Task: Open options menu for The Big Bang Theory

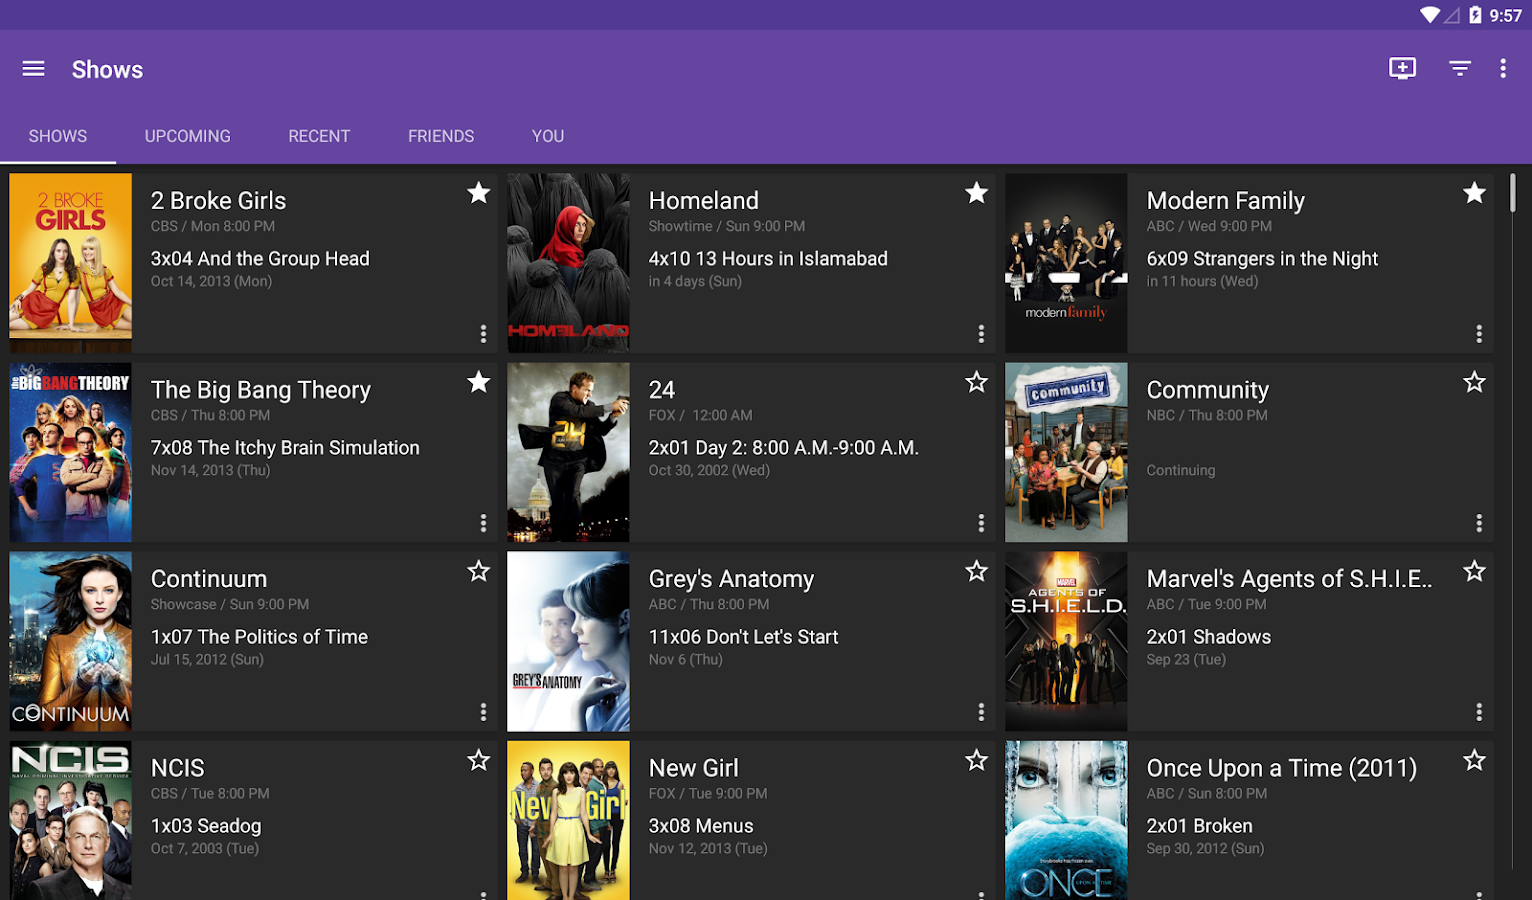Action: tap(483, 523)
